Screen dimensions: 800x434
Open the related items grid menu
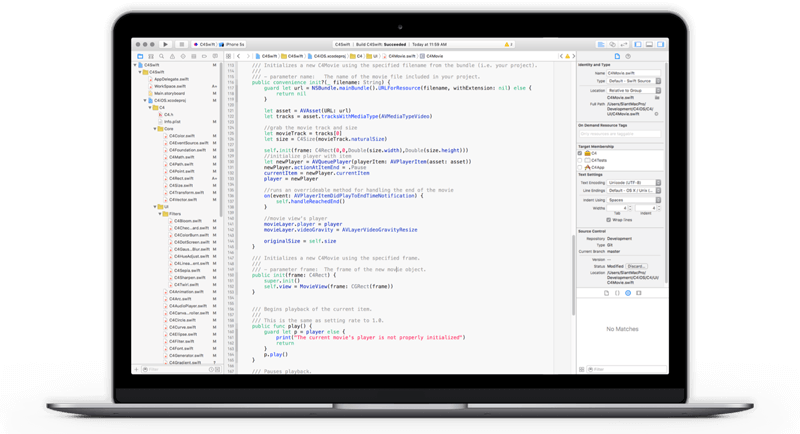tap(229, 56)
